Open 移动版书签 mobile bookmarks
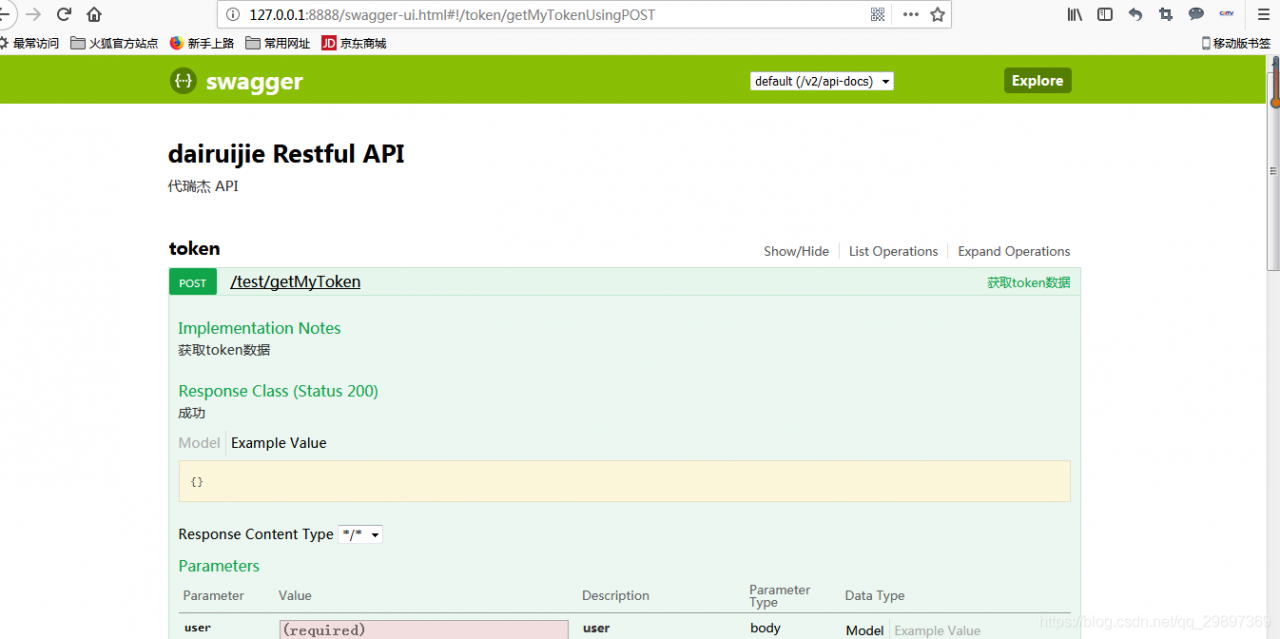Viewport: 1280px width, 639px height. 1235,43
